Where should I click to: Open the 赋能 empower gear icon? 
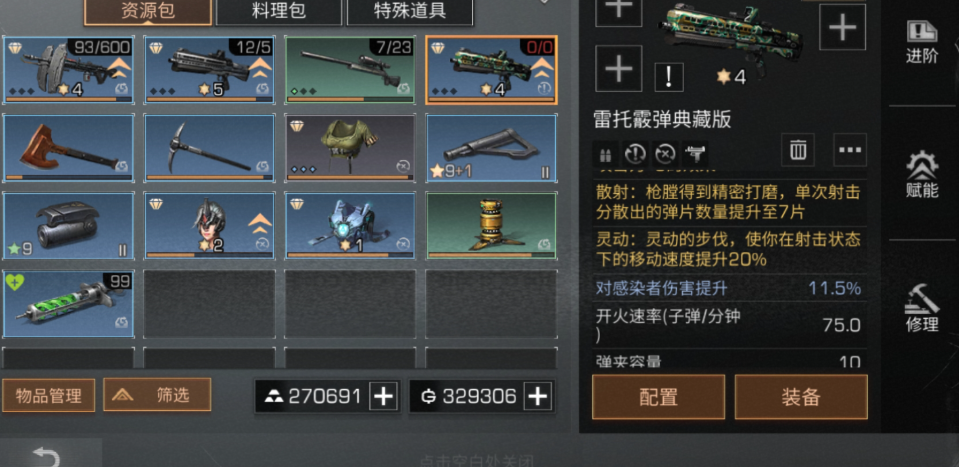pyautogui.click(x=922, y=175)
